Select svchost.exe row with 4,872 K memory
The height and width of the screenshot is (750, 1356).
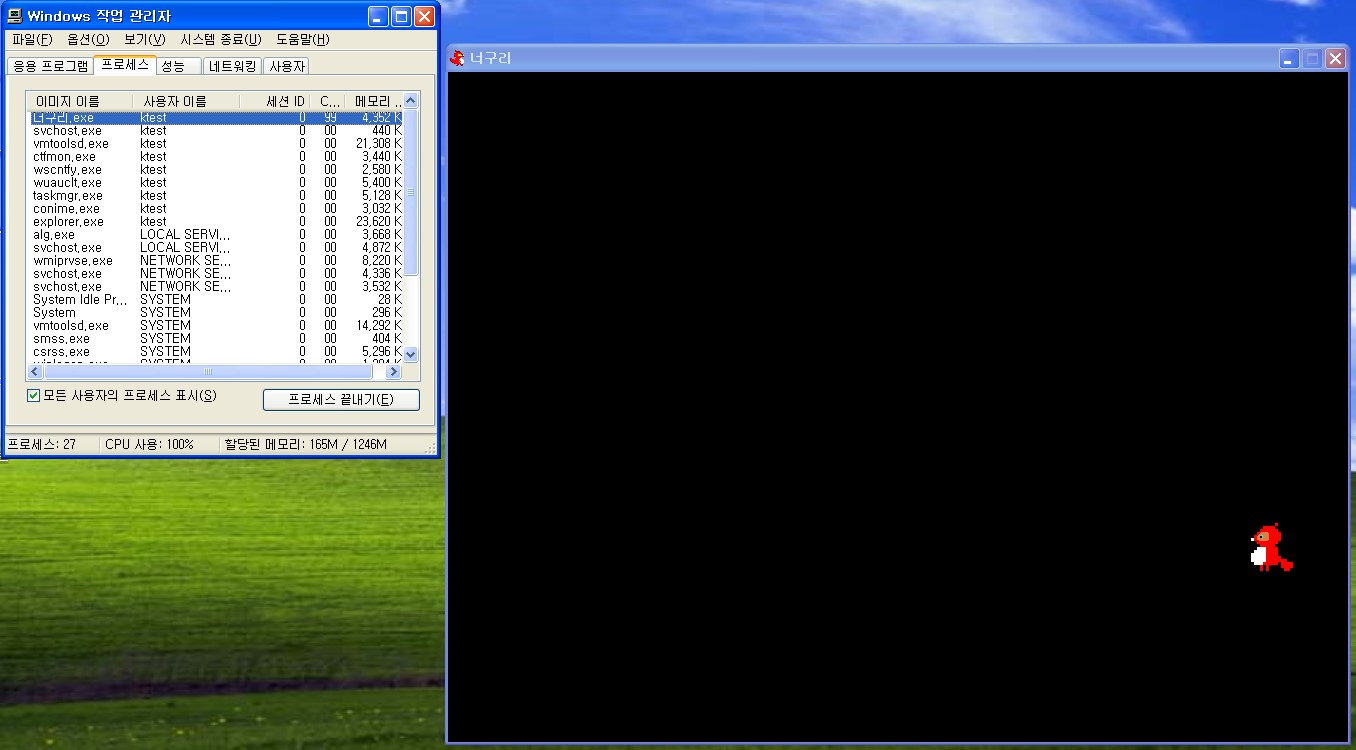(x=215, y=247)
